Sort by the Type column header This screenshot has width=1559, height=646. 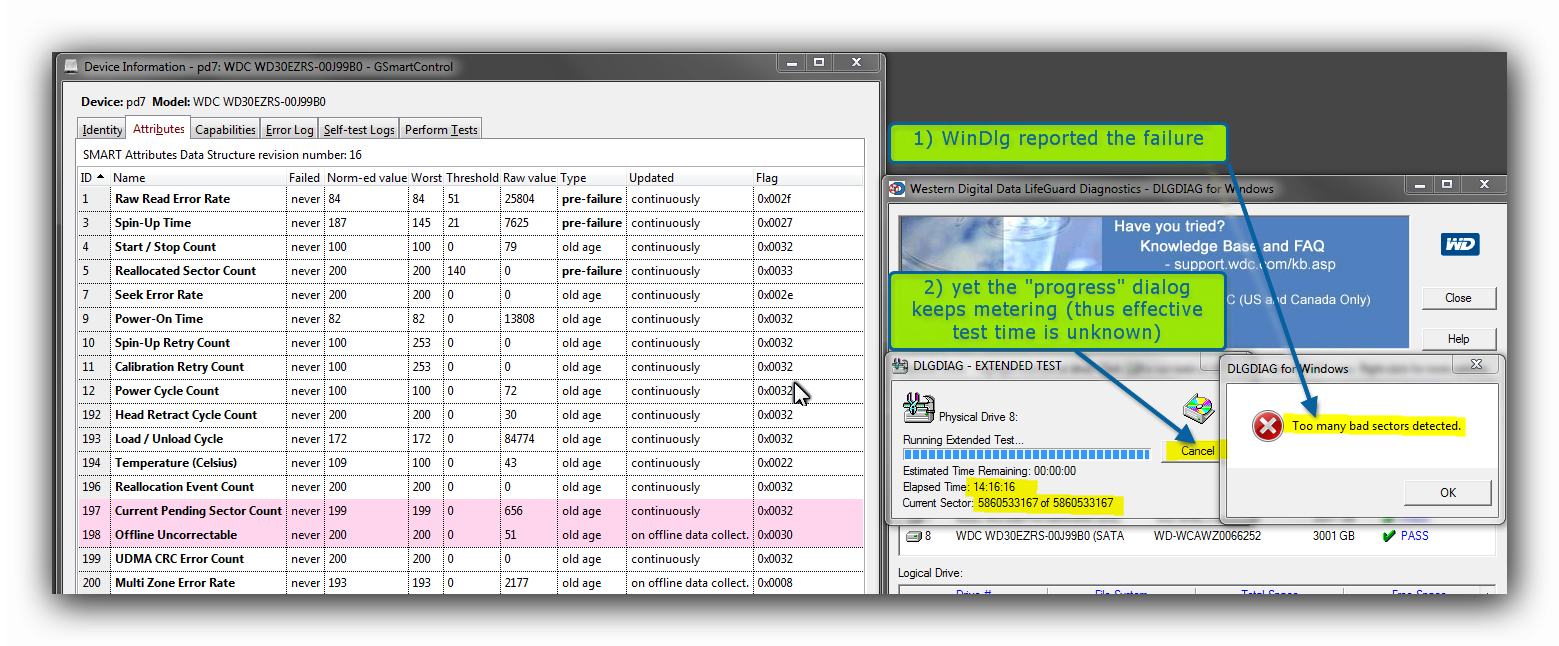pyautogui.click(x=592, y=177)
